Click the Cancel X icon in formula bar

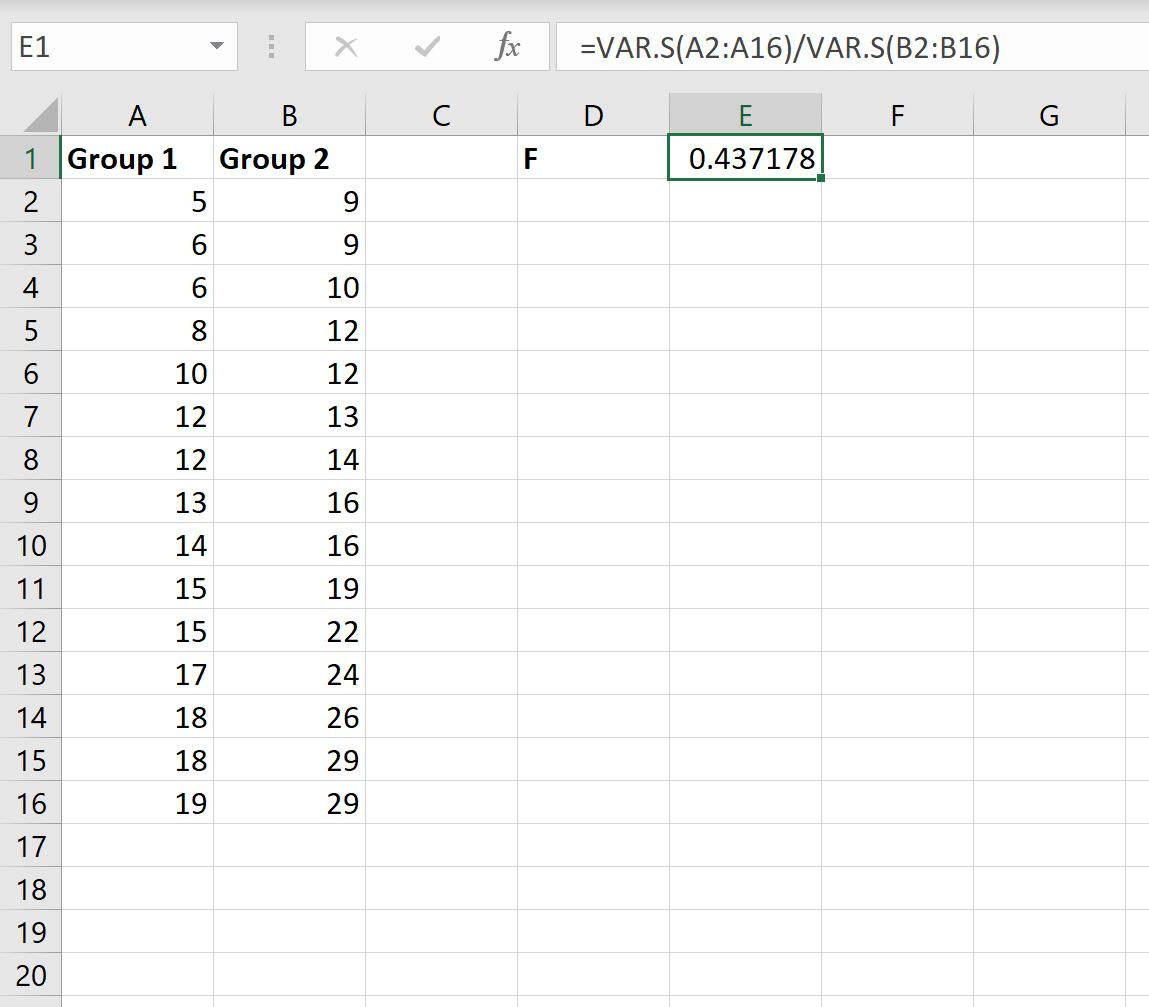tap(345, 48)
